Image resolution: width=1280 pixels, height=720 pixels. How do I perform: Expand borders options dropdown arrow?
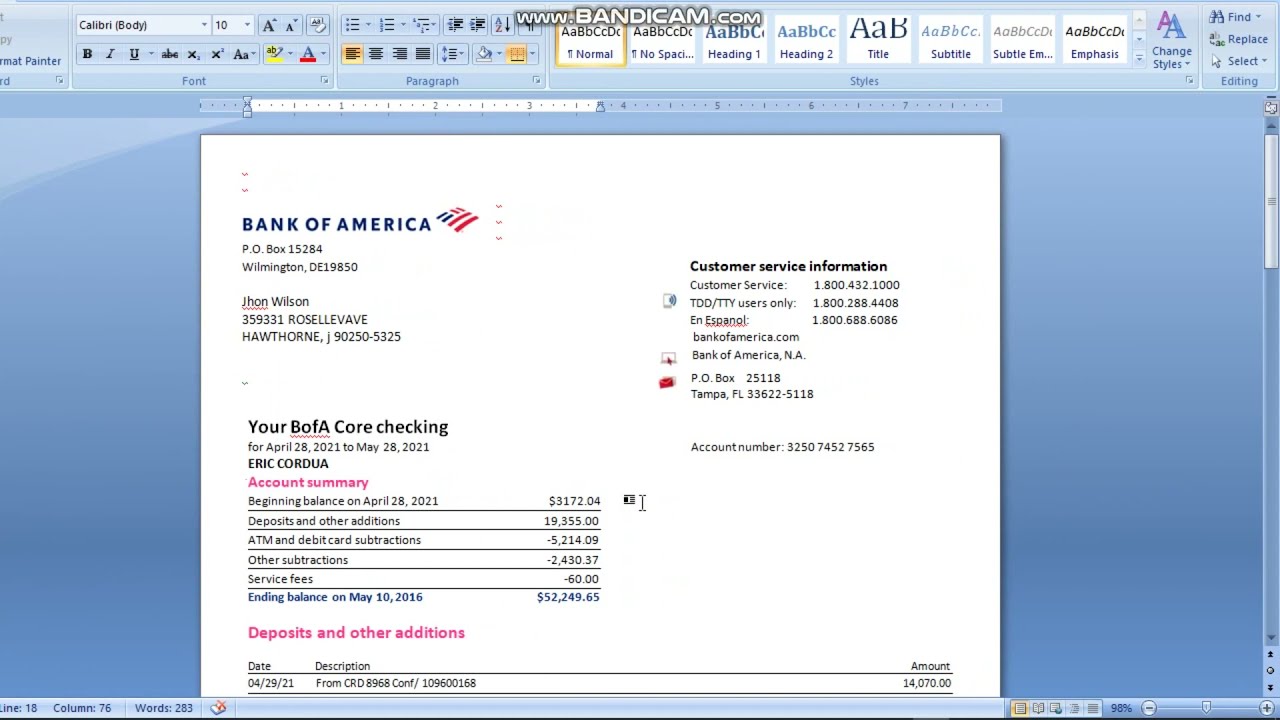532,54
